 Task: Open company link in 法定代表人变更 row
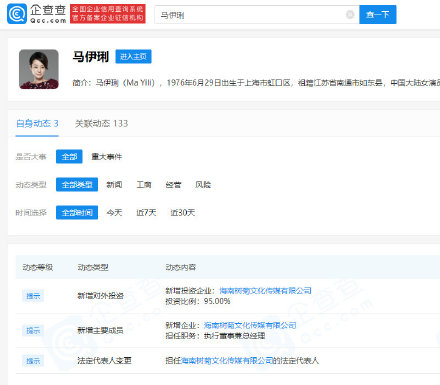click(x=227, y=361)
